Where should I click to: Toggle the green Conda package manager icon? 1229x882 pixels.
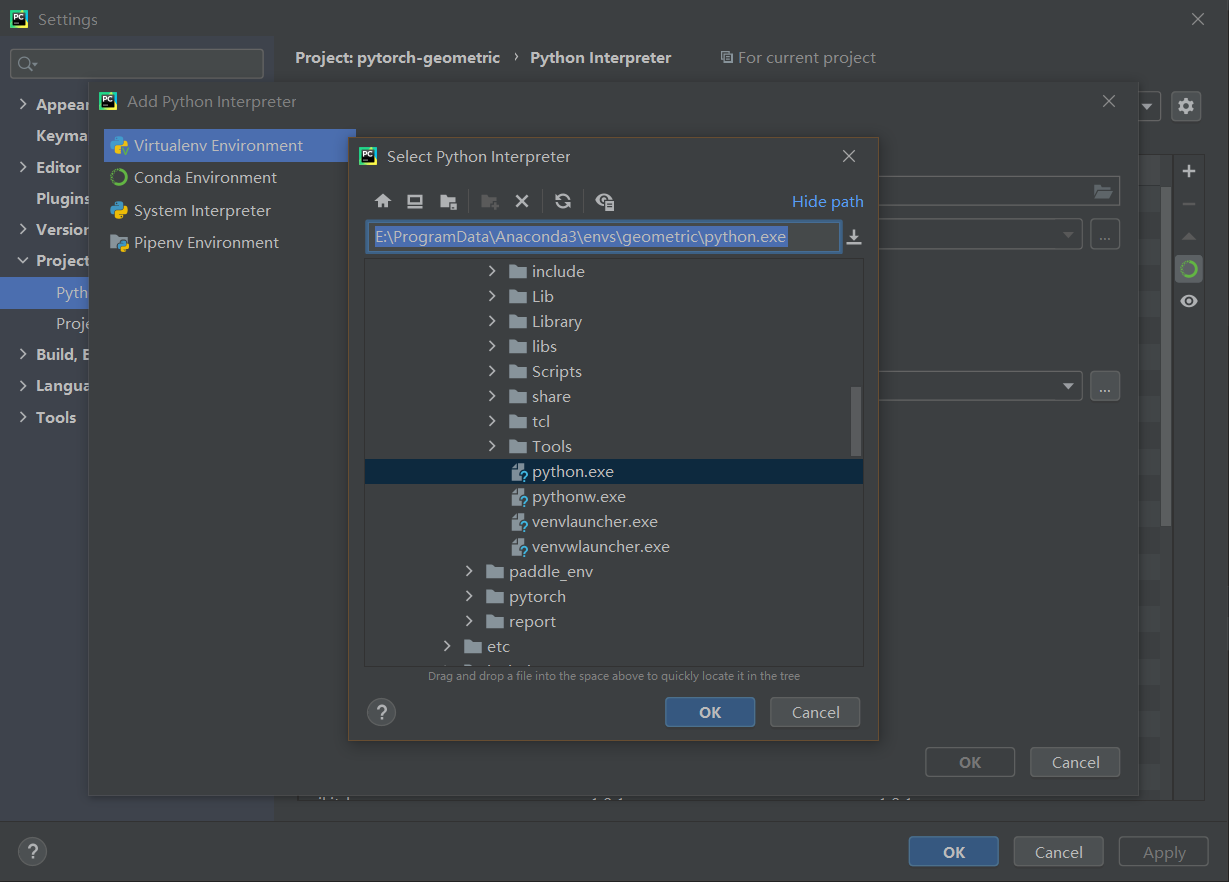click(1188, 268)
